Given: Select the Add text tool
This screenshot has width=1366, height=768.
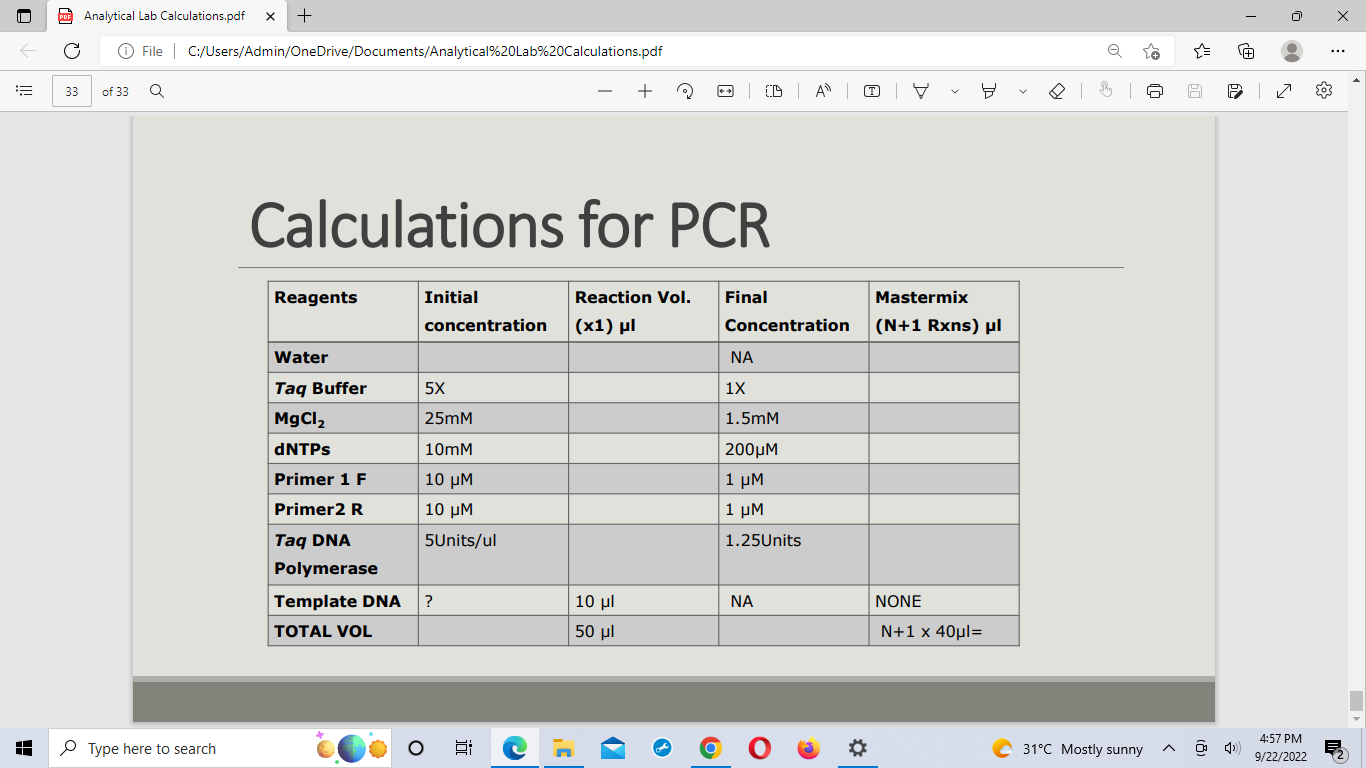Looking at the screenshot, I should (x=872, y=91).
